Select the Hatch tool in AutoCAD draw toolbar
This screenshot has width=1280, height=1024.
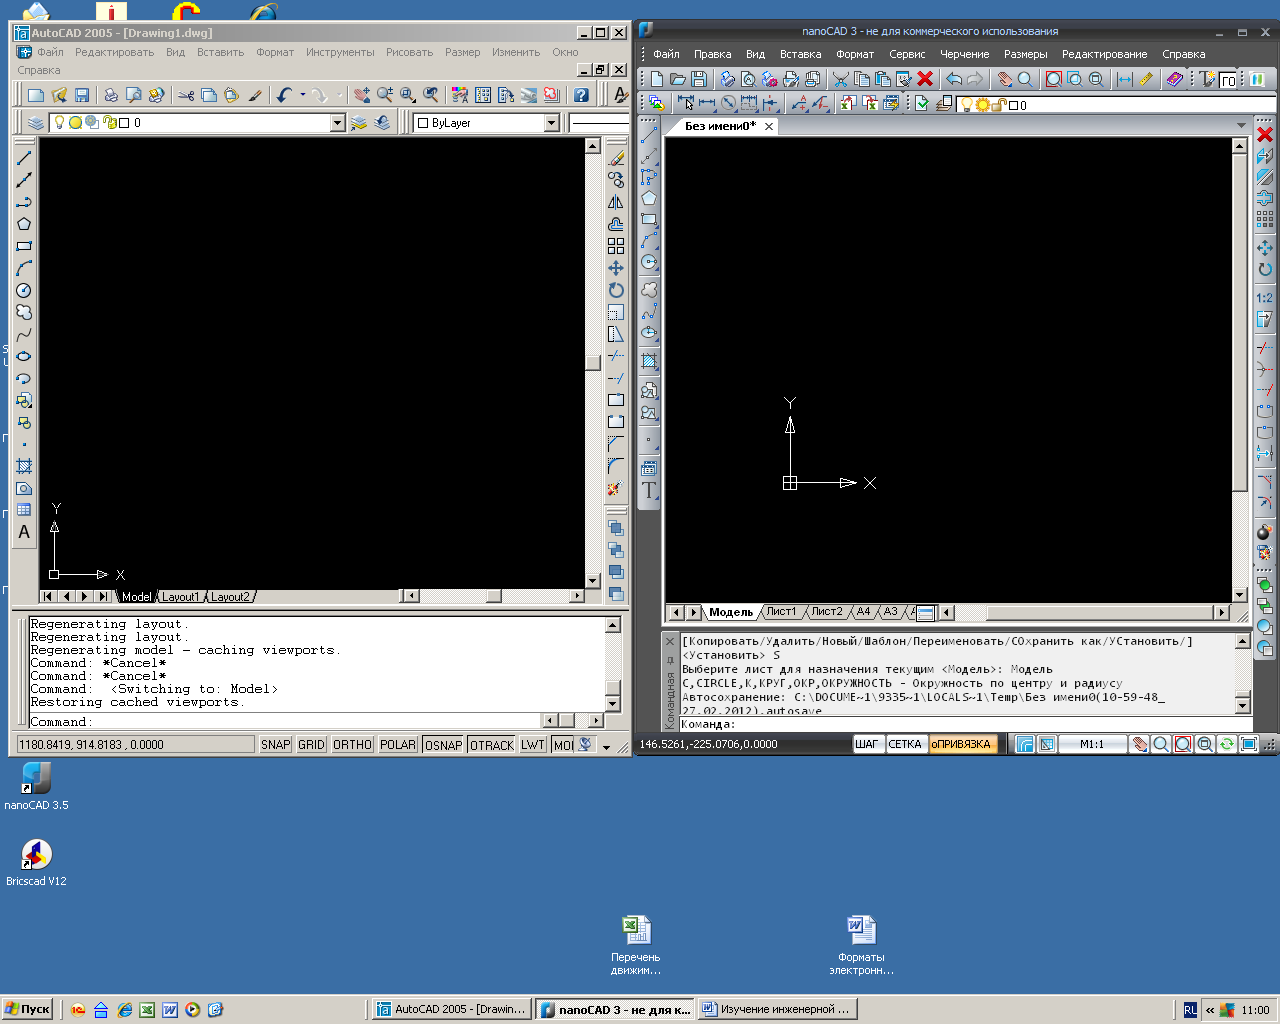click(24, 466)
